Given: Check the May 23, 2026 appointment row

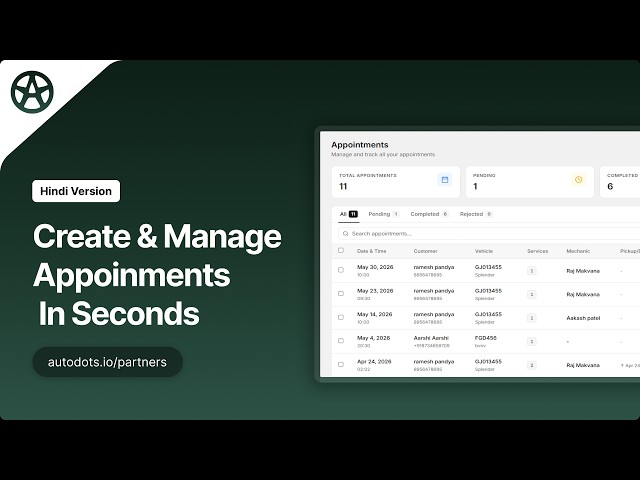Looking at the screenshot, I should (x=341, y=293).
